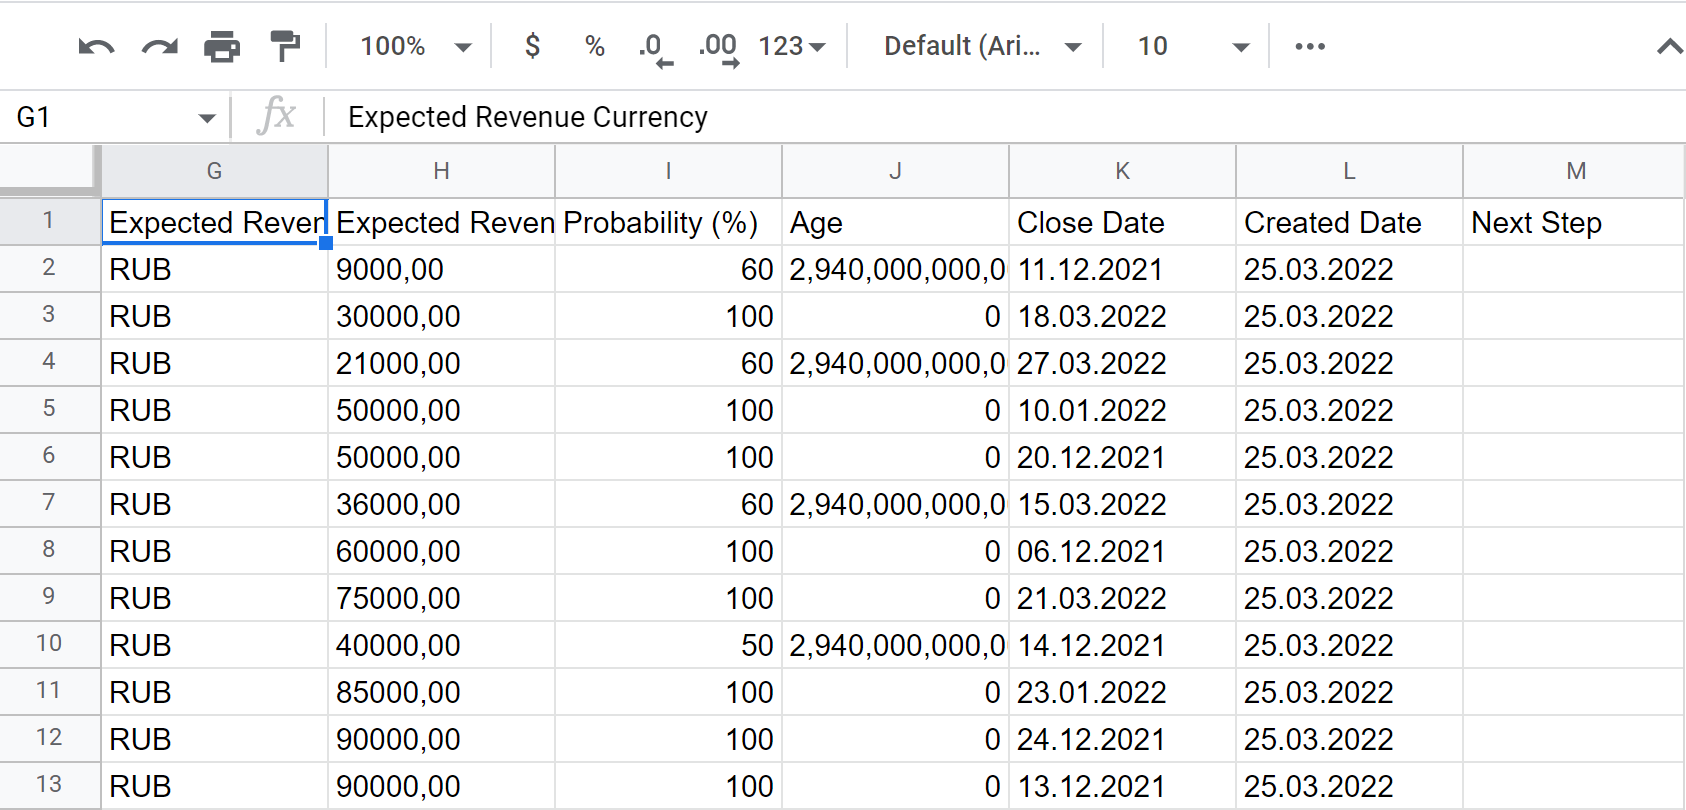Open the font size 10 dropdown
Image resolution: width=1686 pixels, height=810 pixels.
coord(1192,47)
